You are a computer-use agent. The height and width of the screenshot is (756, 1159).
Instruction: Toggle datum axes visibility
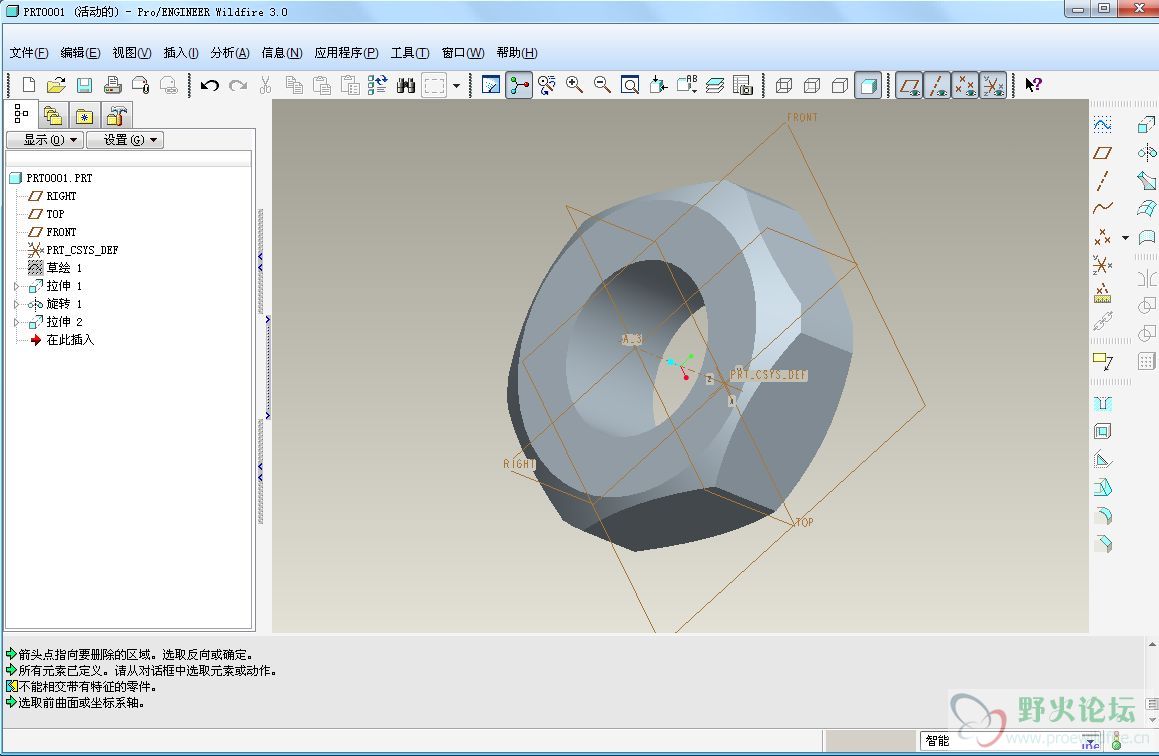tap(937, 85)
